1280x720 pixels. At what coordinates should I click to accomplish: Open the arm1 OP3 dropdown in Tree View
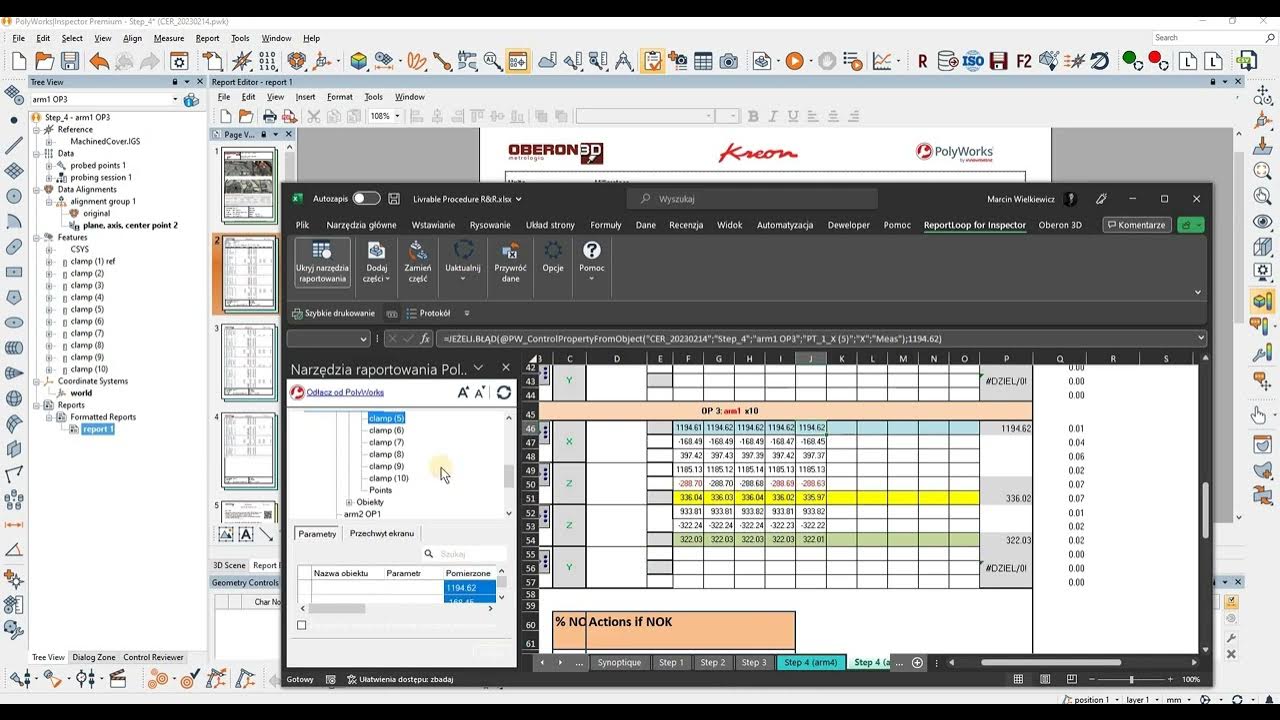(x=174, y=99)
